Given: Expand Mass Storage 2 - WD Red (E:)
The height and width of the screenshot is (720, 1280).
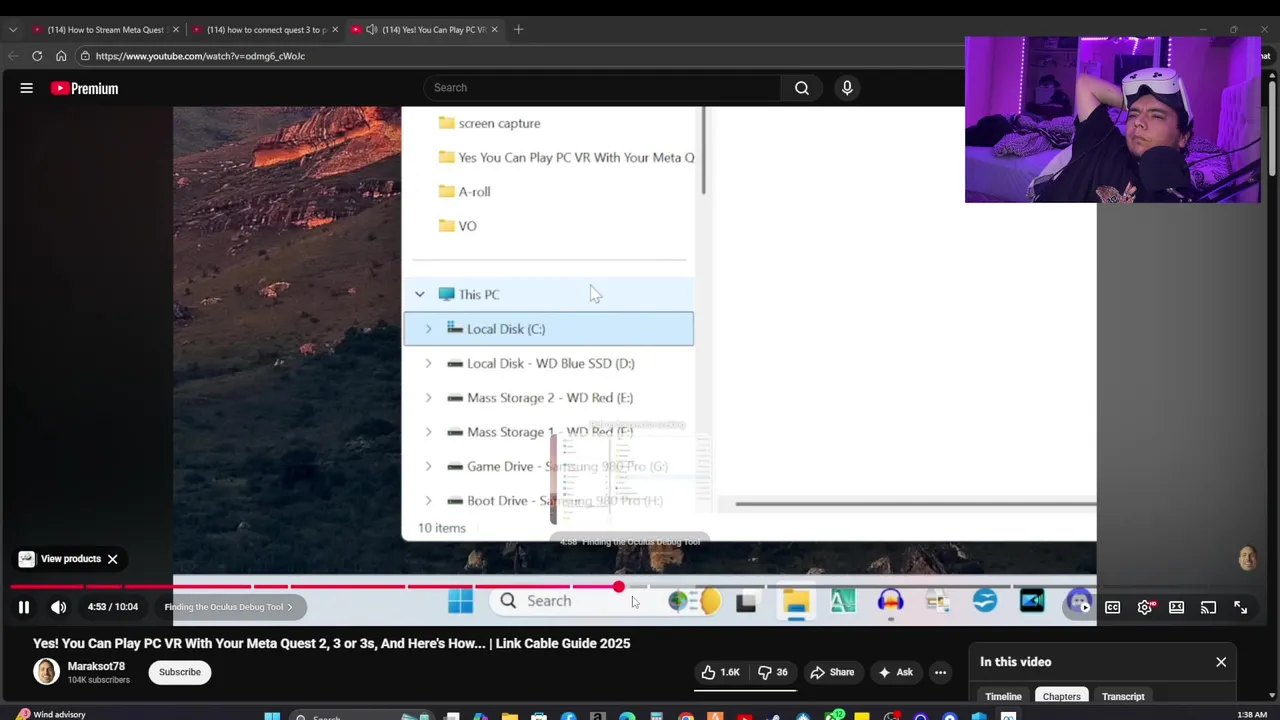Looking at the screenshot, I should 428,397.
